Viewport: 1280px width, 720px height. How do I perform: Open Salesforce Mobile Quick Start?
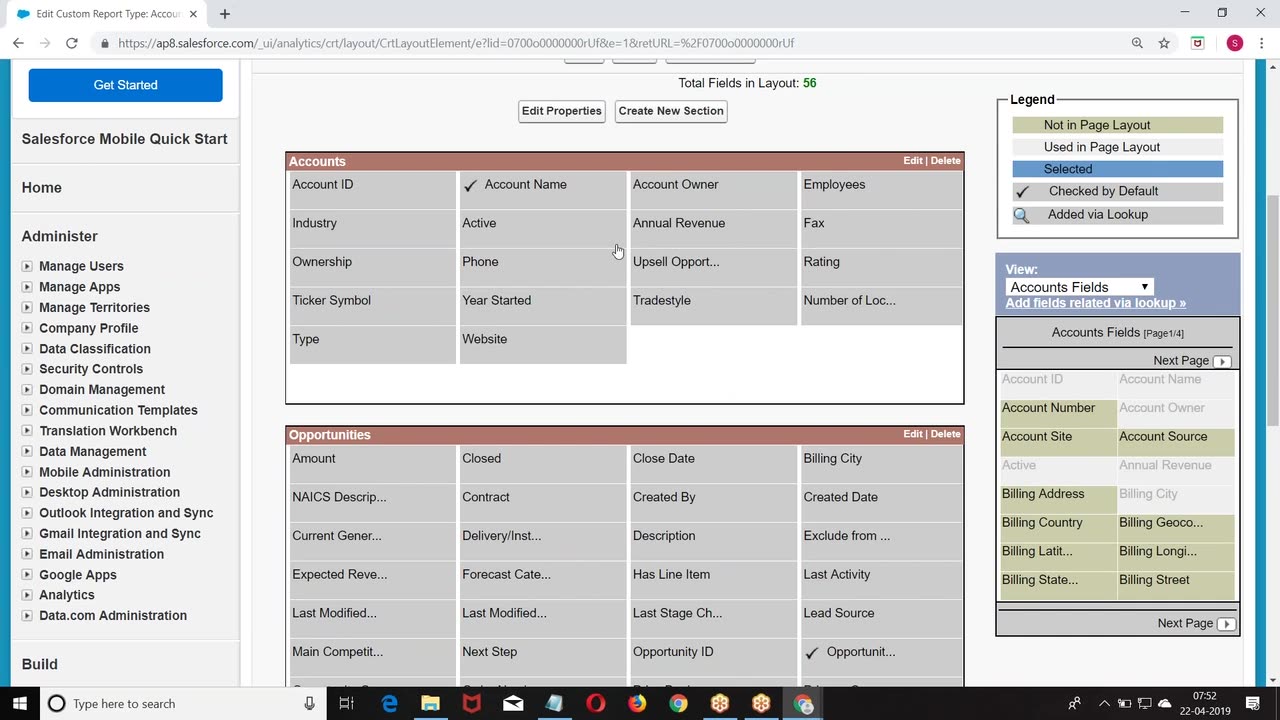[125, 139]
